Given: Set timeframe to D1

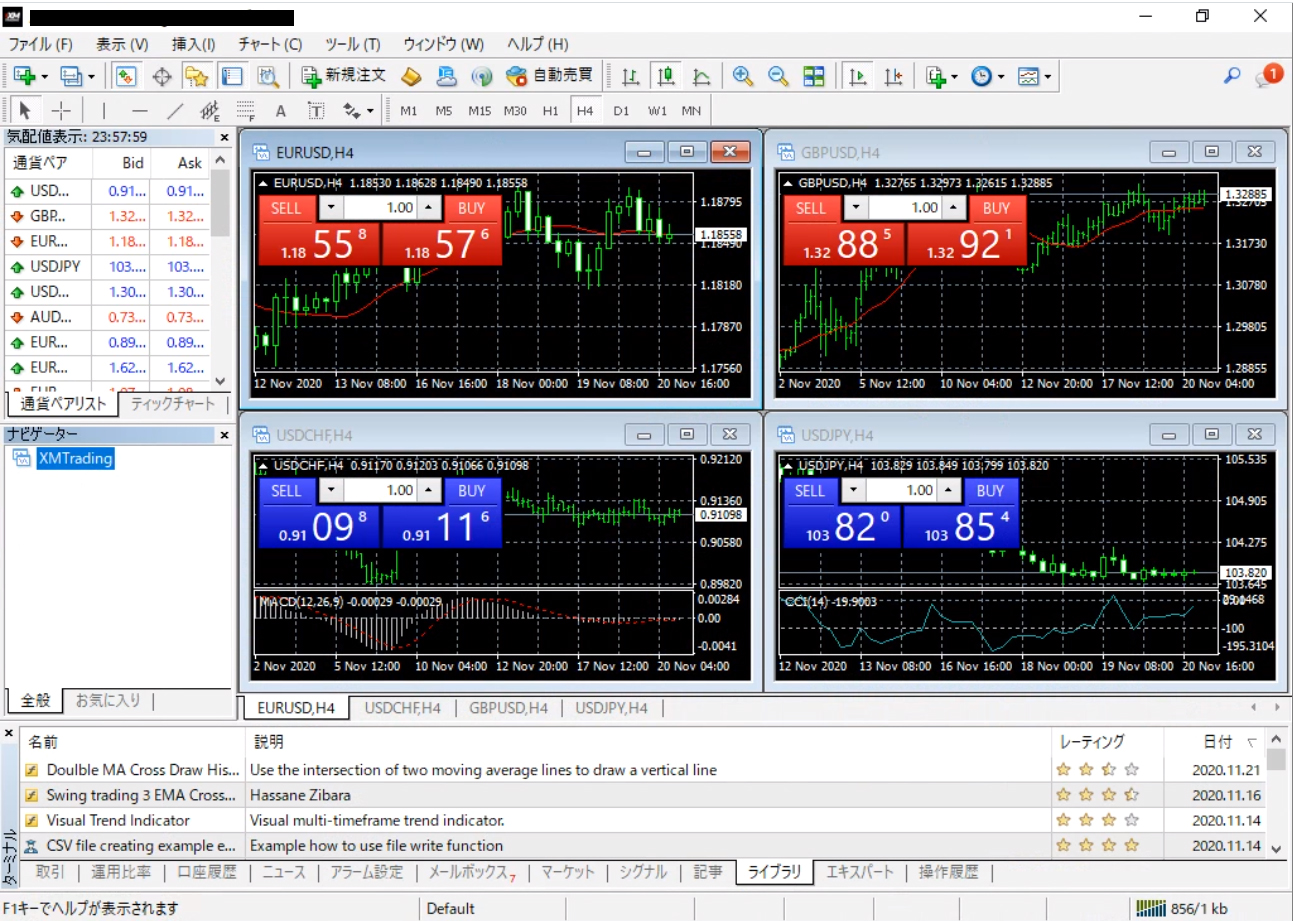Looking at the screenshot, I should pos(621,111).
